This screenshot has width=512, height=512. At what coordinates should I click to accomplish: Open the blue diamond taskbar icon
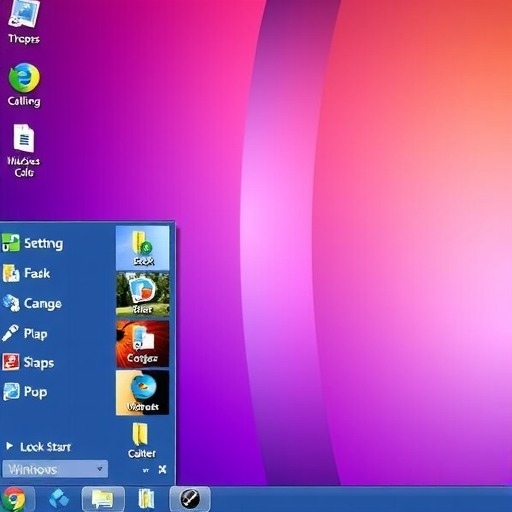[x=59, y=499]
